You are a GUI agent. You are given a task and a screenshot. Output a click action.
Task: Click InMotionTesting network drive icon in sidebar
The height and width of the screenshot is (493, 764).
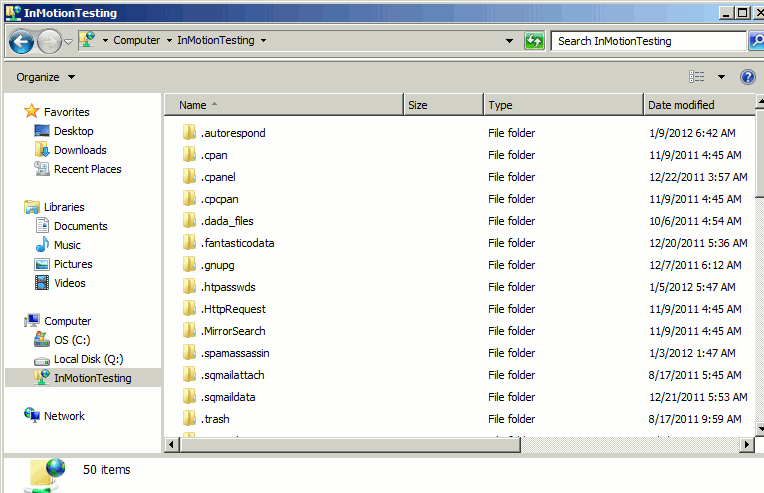[42, 377]
